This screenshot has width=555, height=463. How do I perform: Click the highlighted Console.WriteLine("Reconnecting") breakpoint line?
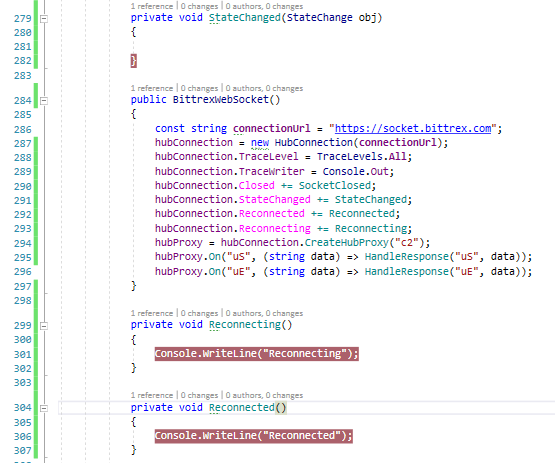tap(257, 354)
